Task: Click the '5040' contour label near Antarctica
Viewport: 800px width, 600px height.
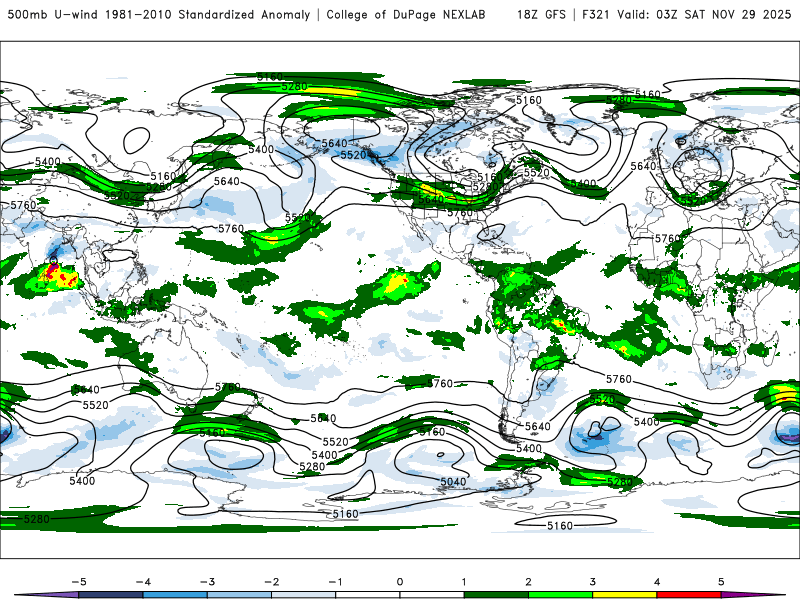Action: [x=453, y=482]
